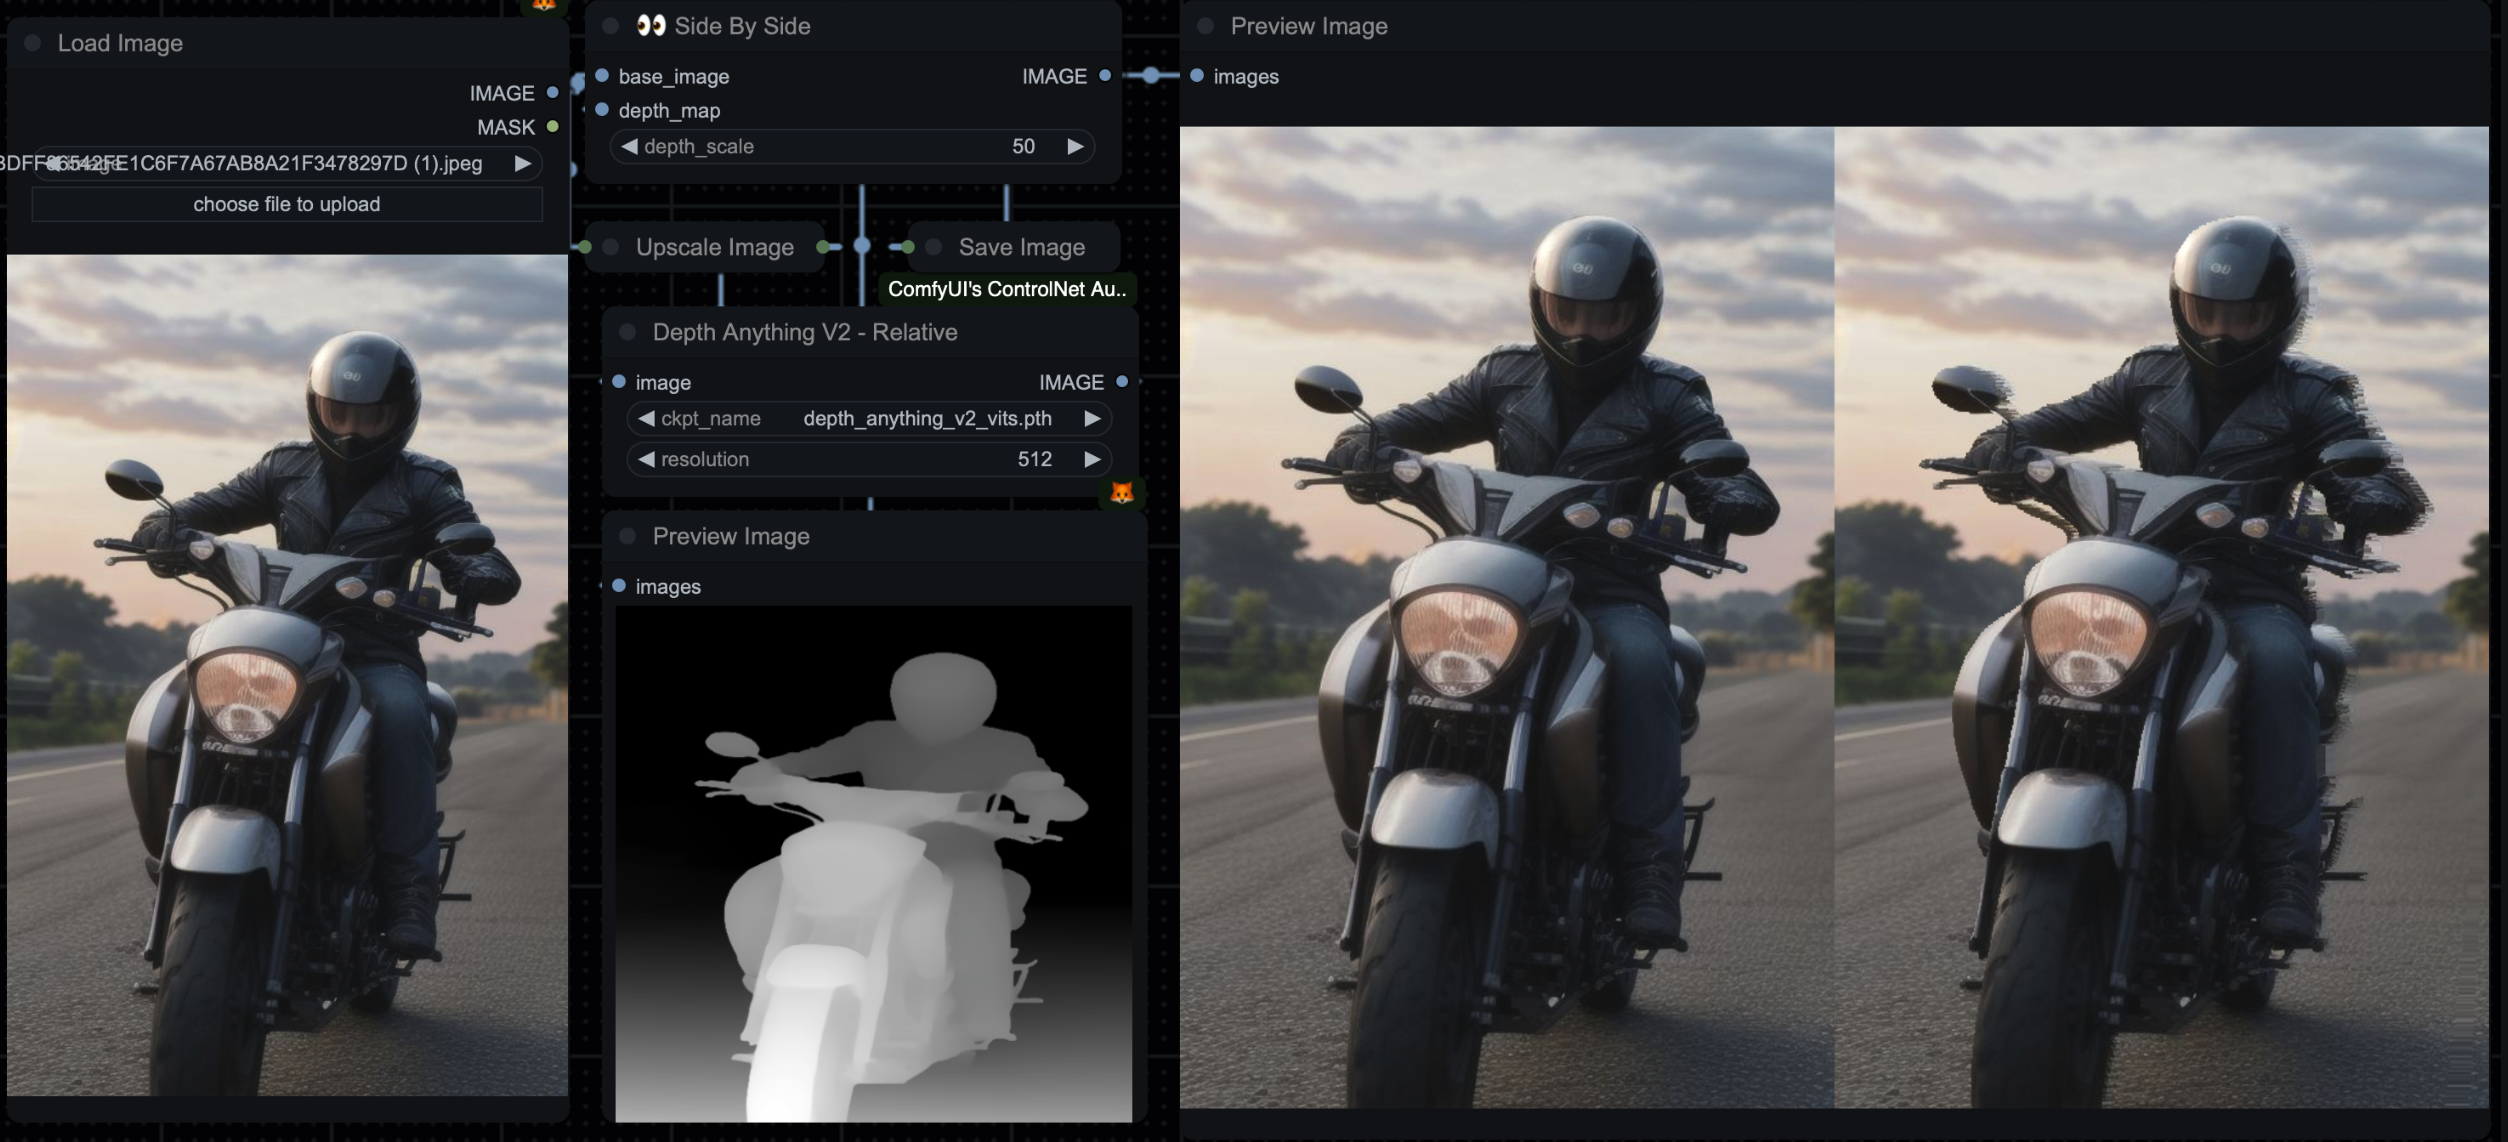Click Side By Side's base_image input socket

point(602,76)
